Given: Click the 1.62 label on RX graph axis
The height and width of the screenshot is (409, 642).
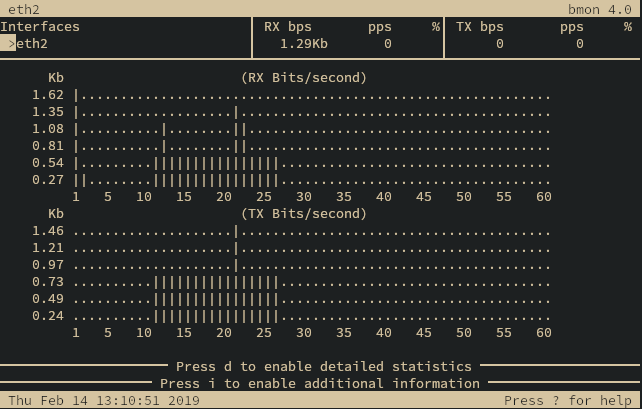Looking at the screenshot, I should pos(48,96).
